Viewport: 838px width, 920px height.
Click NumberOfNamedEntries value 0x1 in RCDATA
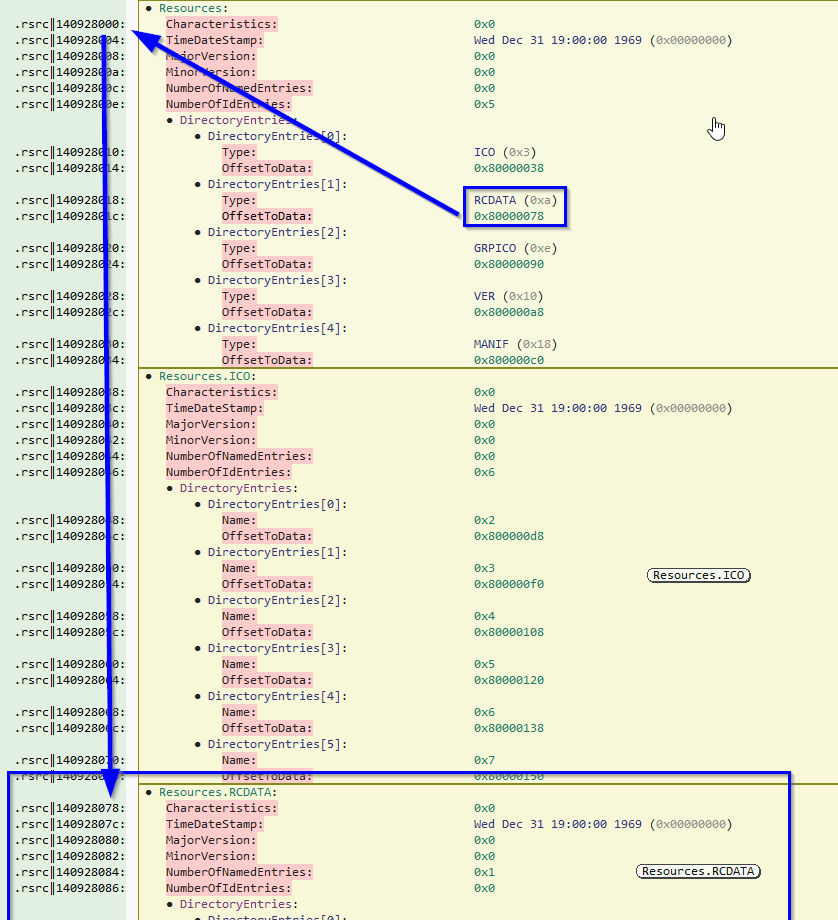coord(484,872)
